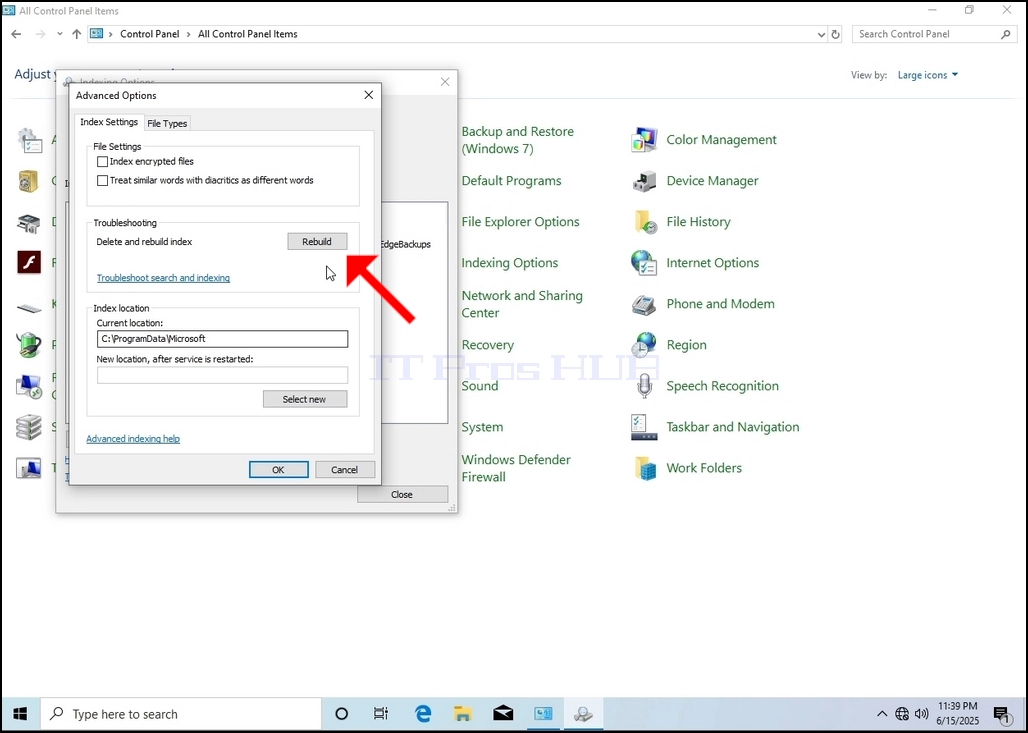
Task: Click the Select new button
Action: (x=305, y=399)
